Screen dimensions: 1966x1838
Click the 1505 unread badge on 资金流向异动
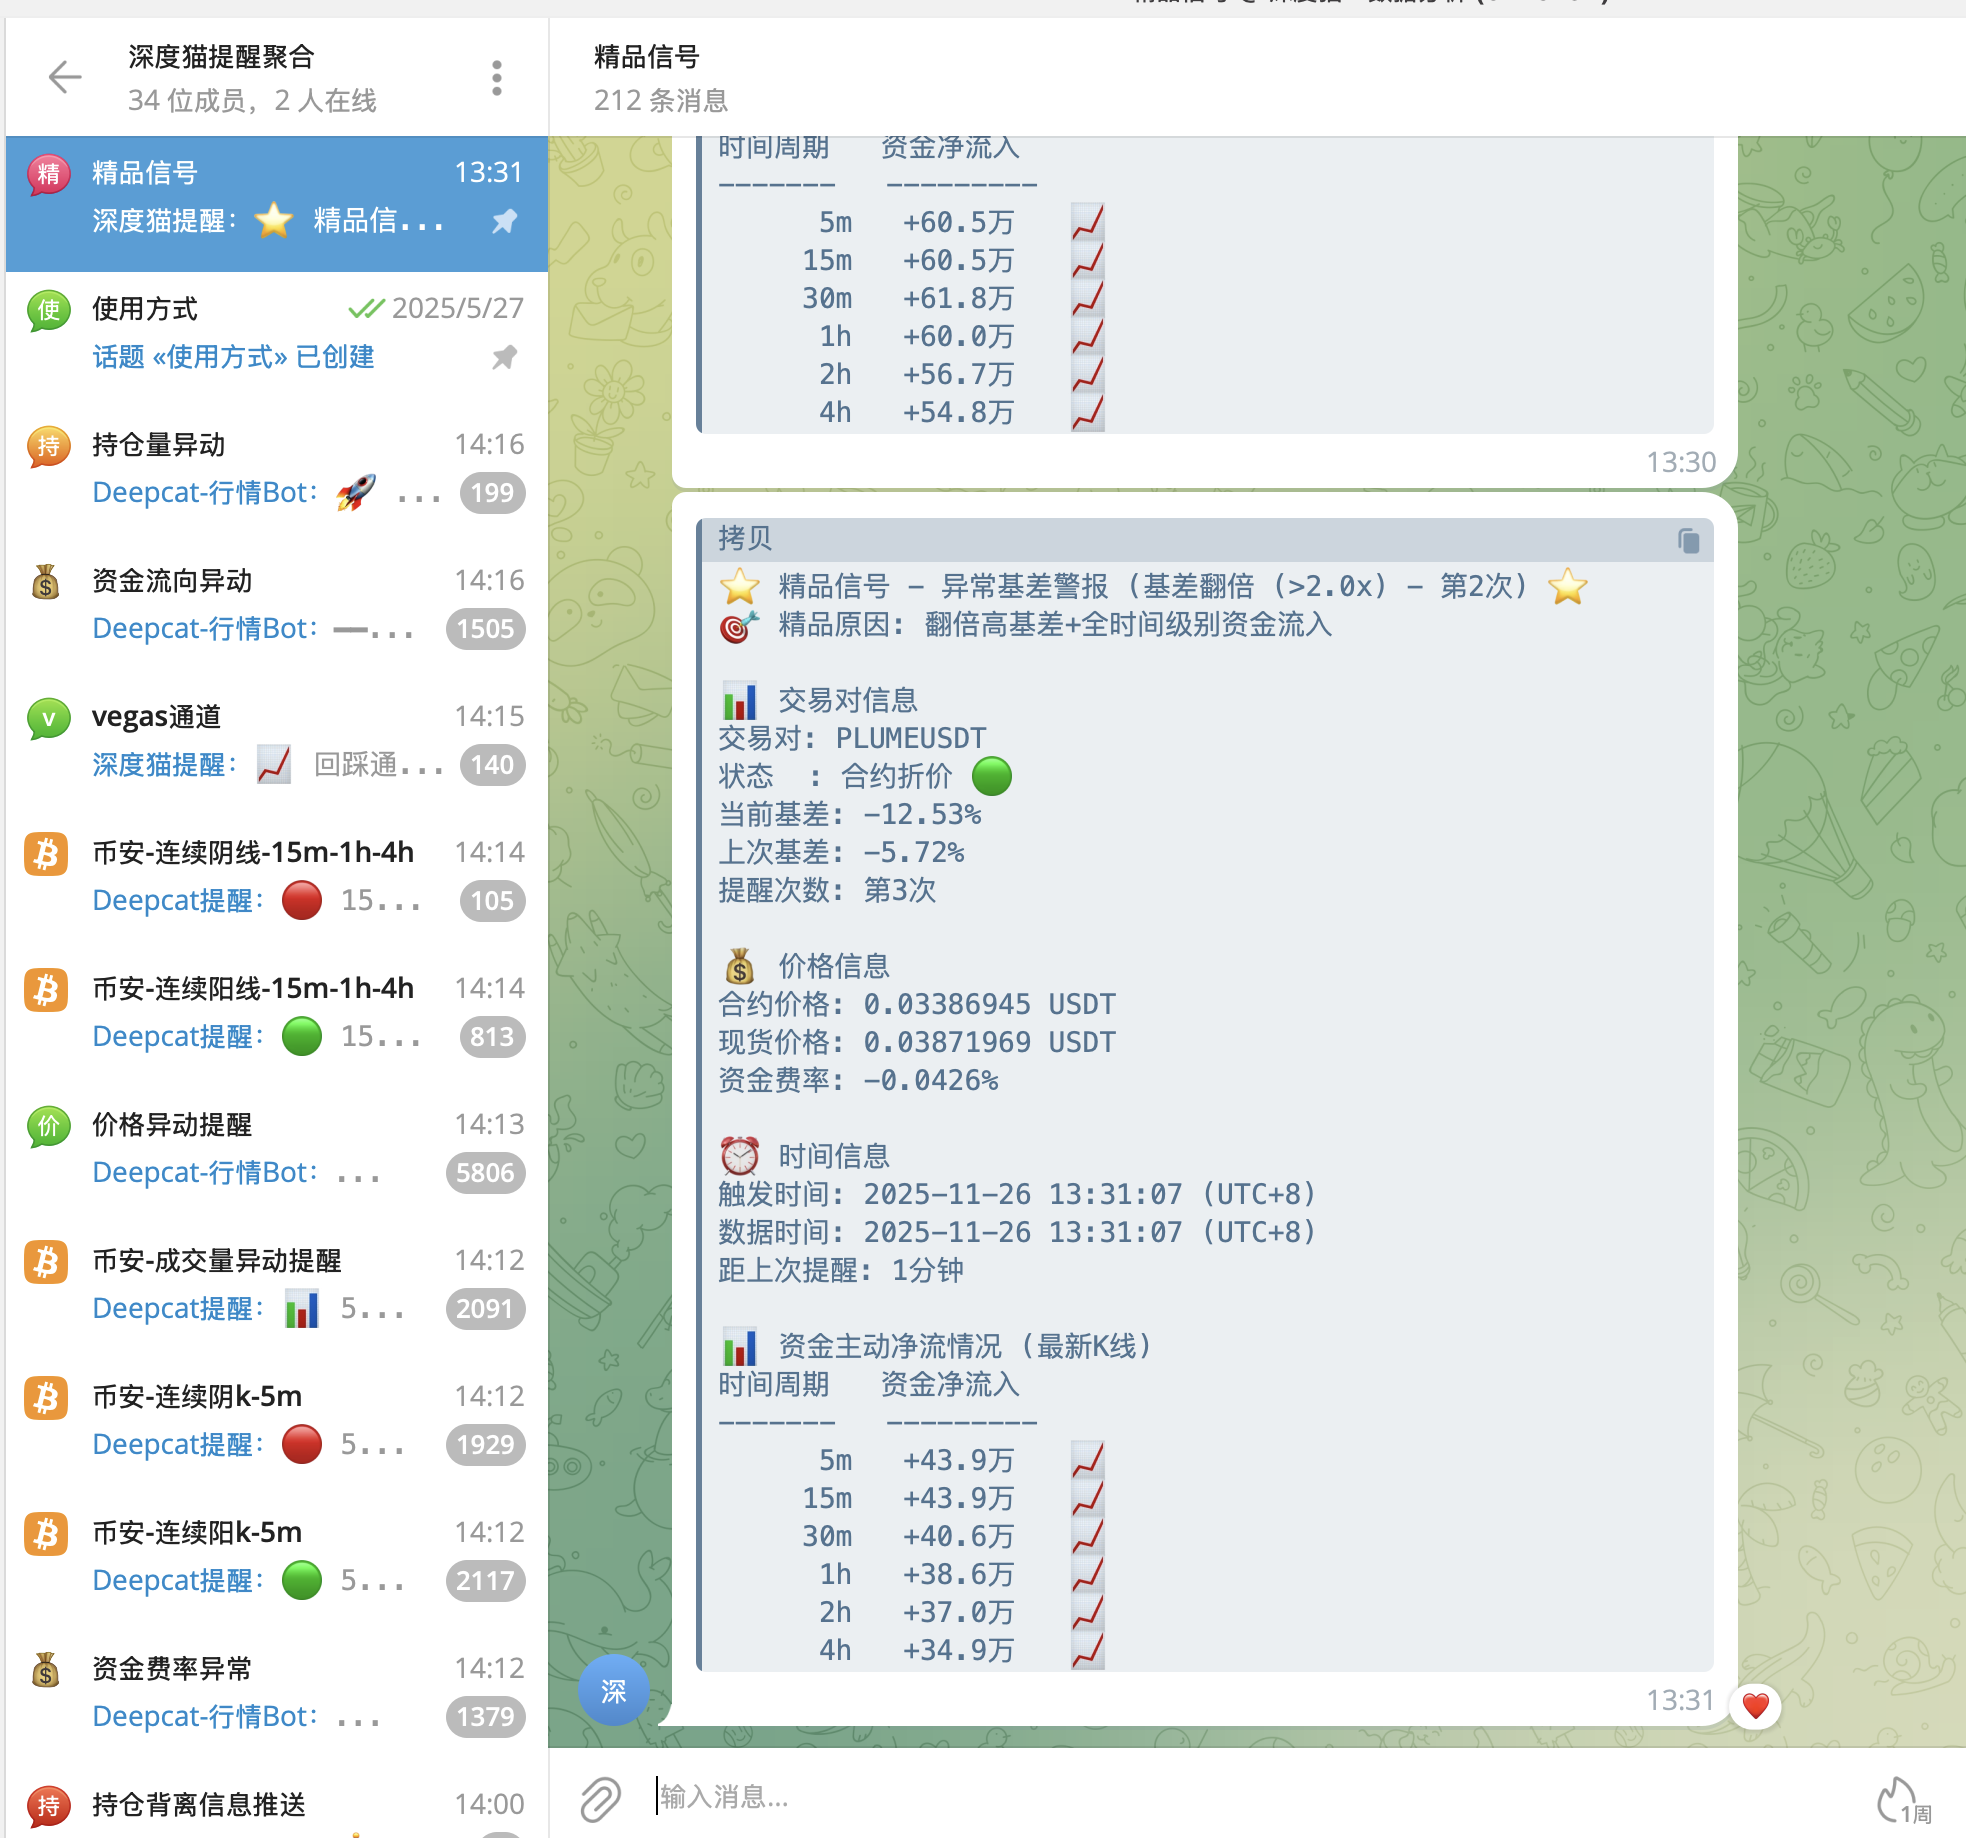coord(485,629)
